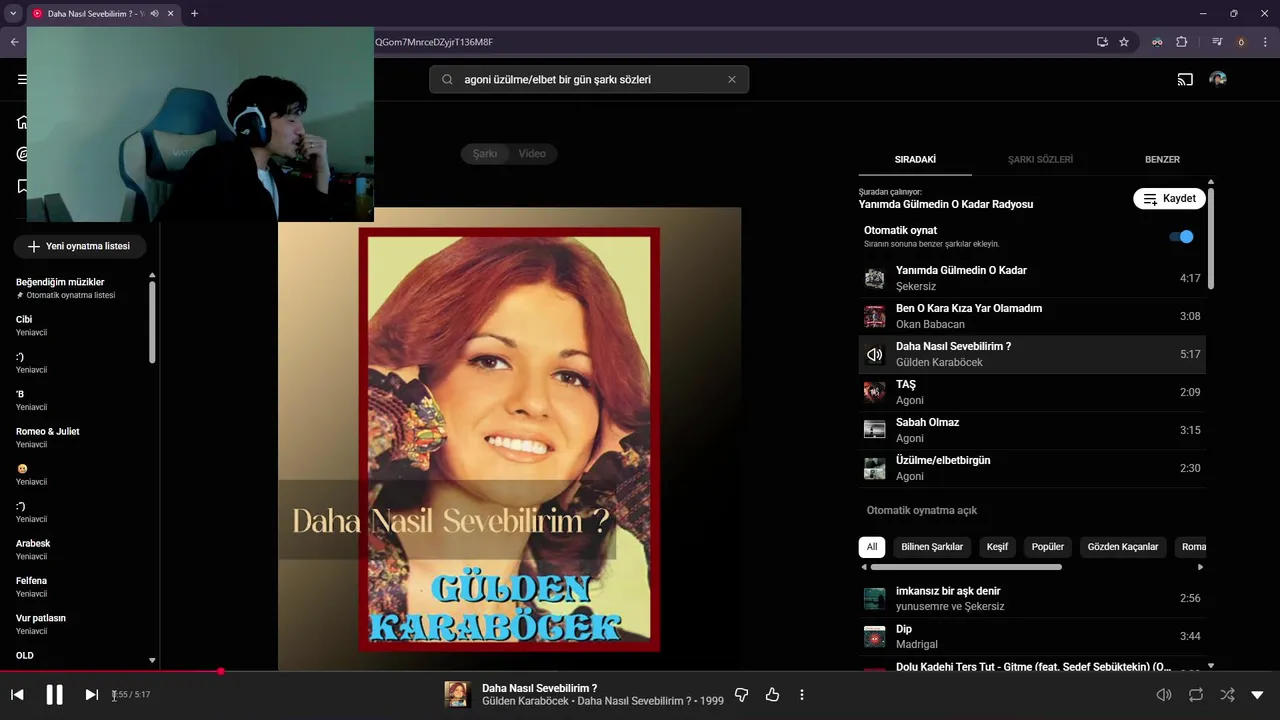Skip to next track
The height and width of the screenshot is (720, 1280).
91,694
